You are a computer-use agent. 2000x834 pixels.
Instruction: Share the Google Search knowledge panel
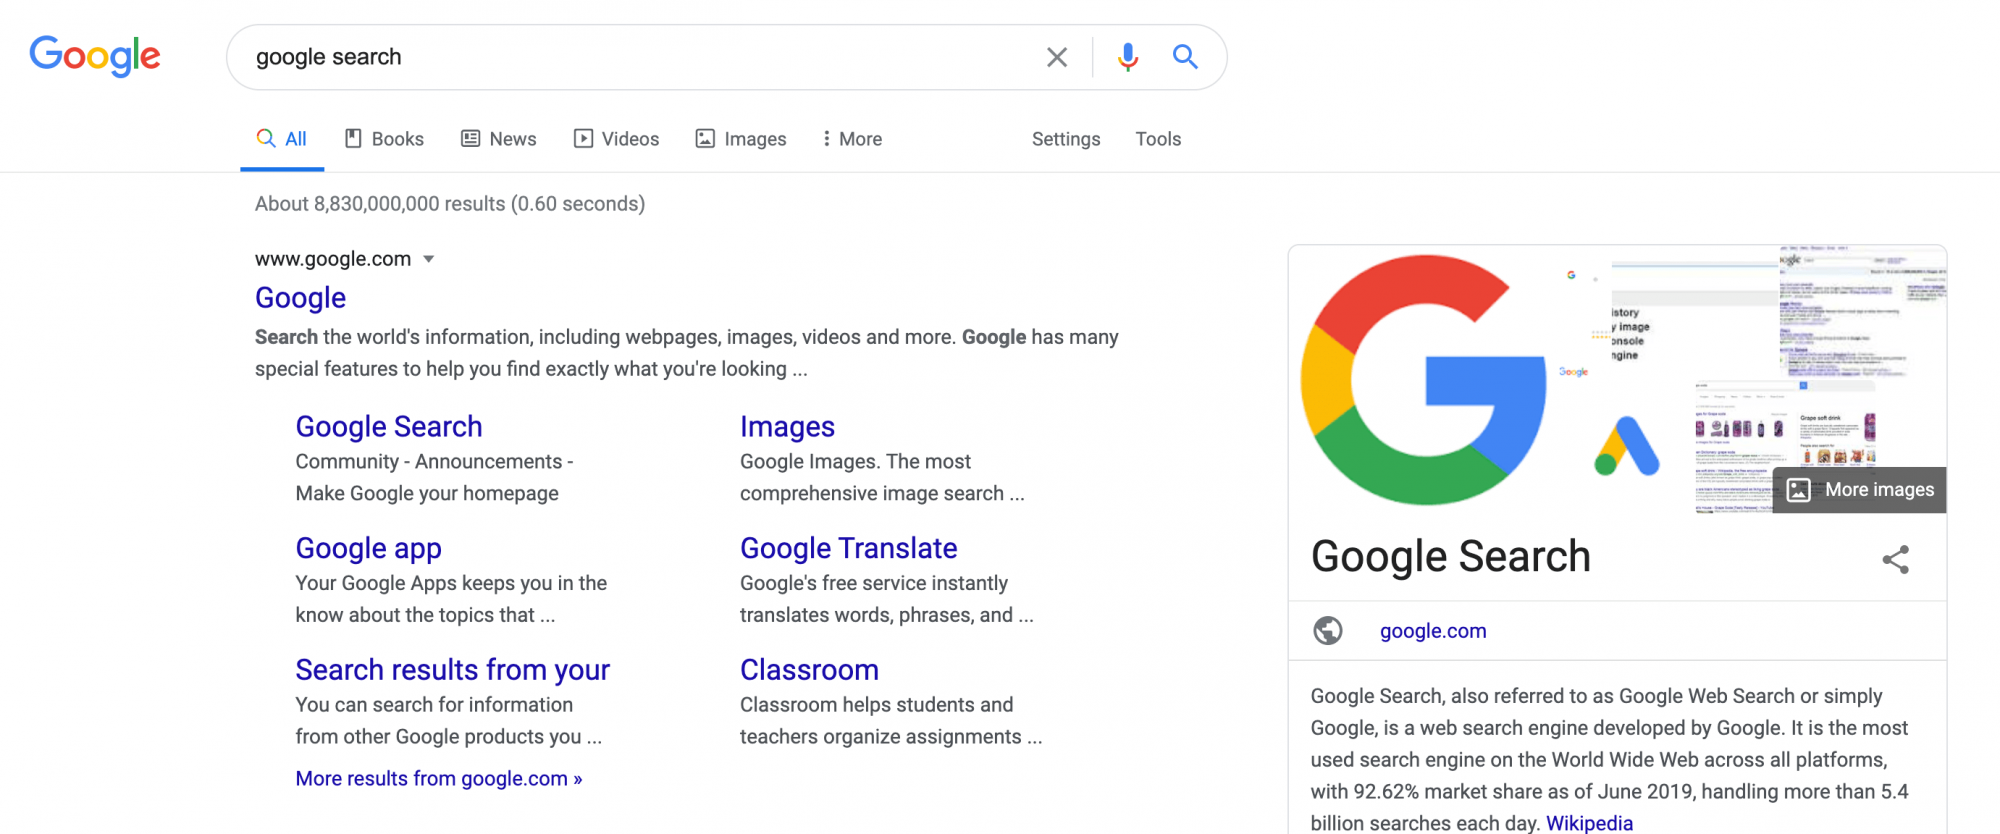[1895, 559]
